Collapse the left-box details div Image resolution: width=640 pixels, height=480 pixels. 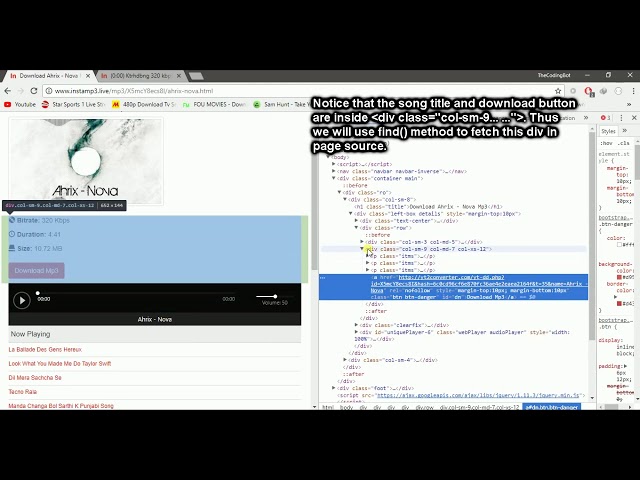(351, 213)
